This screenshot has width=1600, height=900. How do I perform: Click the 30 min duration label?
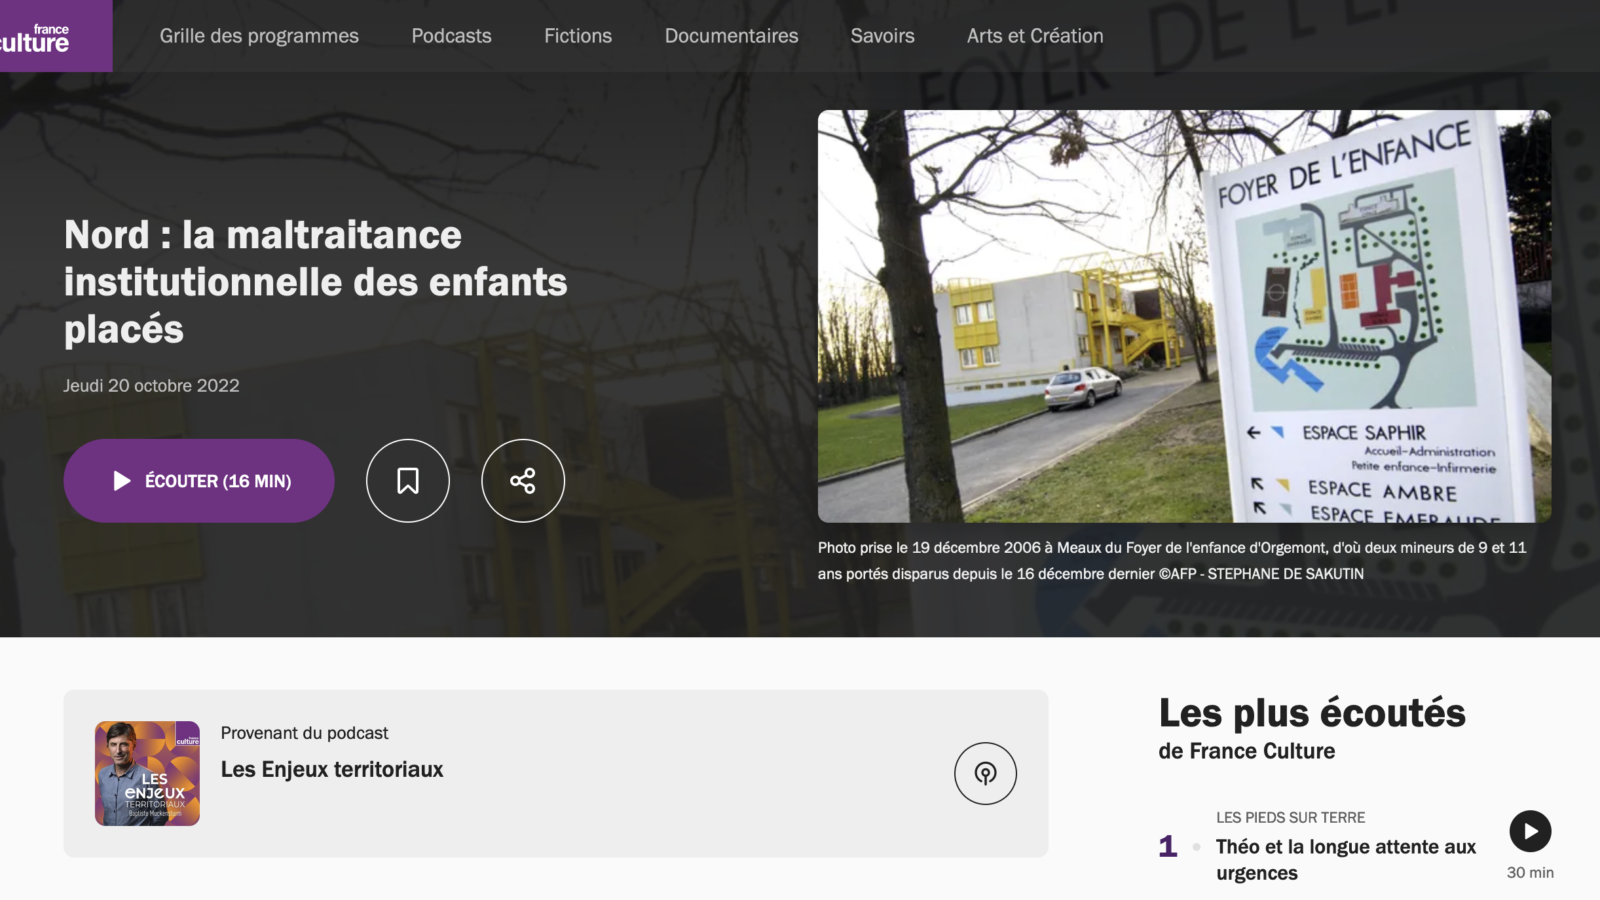[1530, 873]
